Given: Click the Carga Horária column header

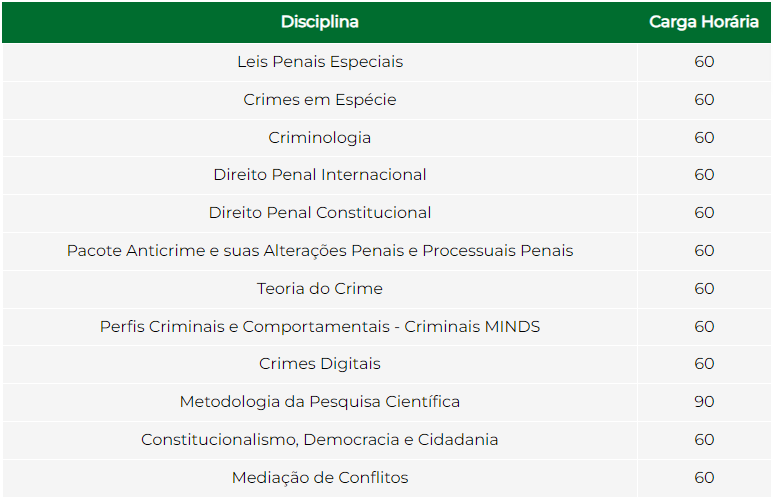Looking at the screenshot, I should click(703, 22).
